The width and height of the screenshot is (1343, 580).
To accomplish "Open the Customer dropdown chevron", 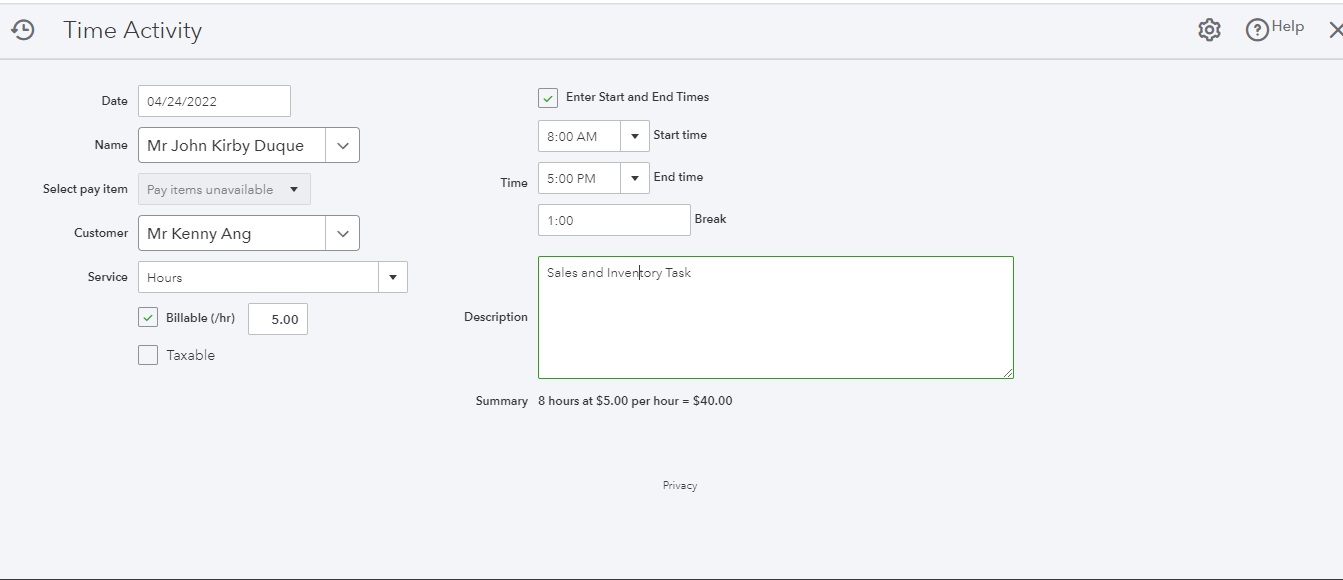I will tap(342, 233).
